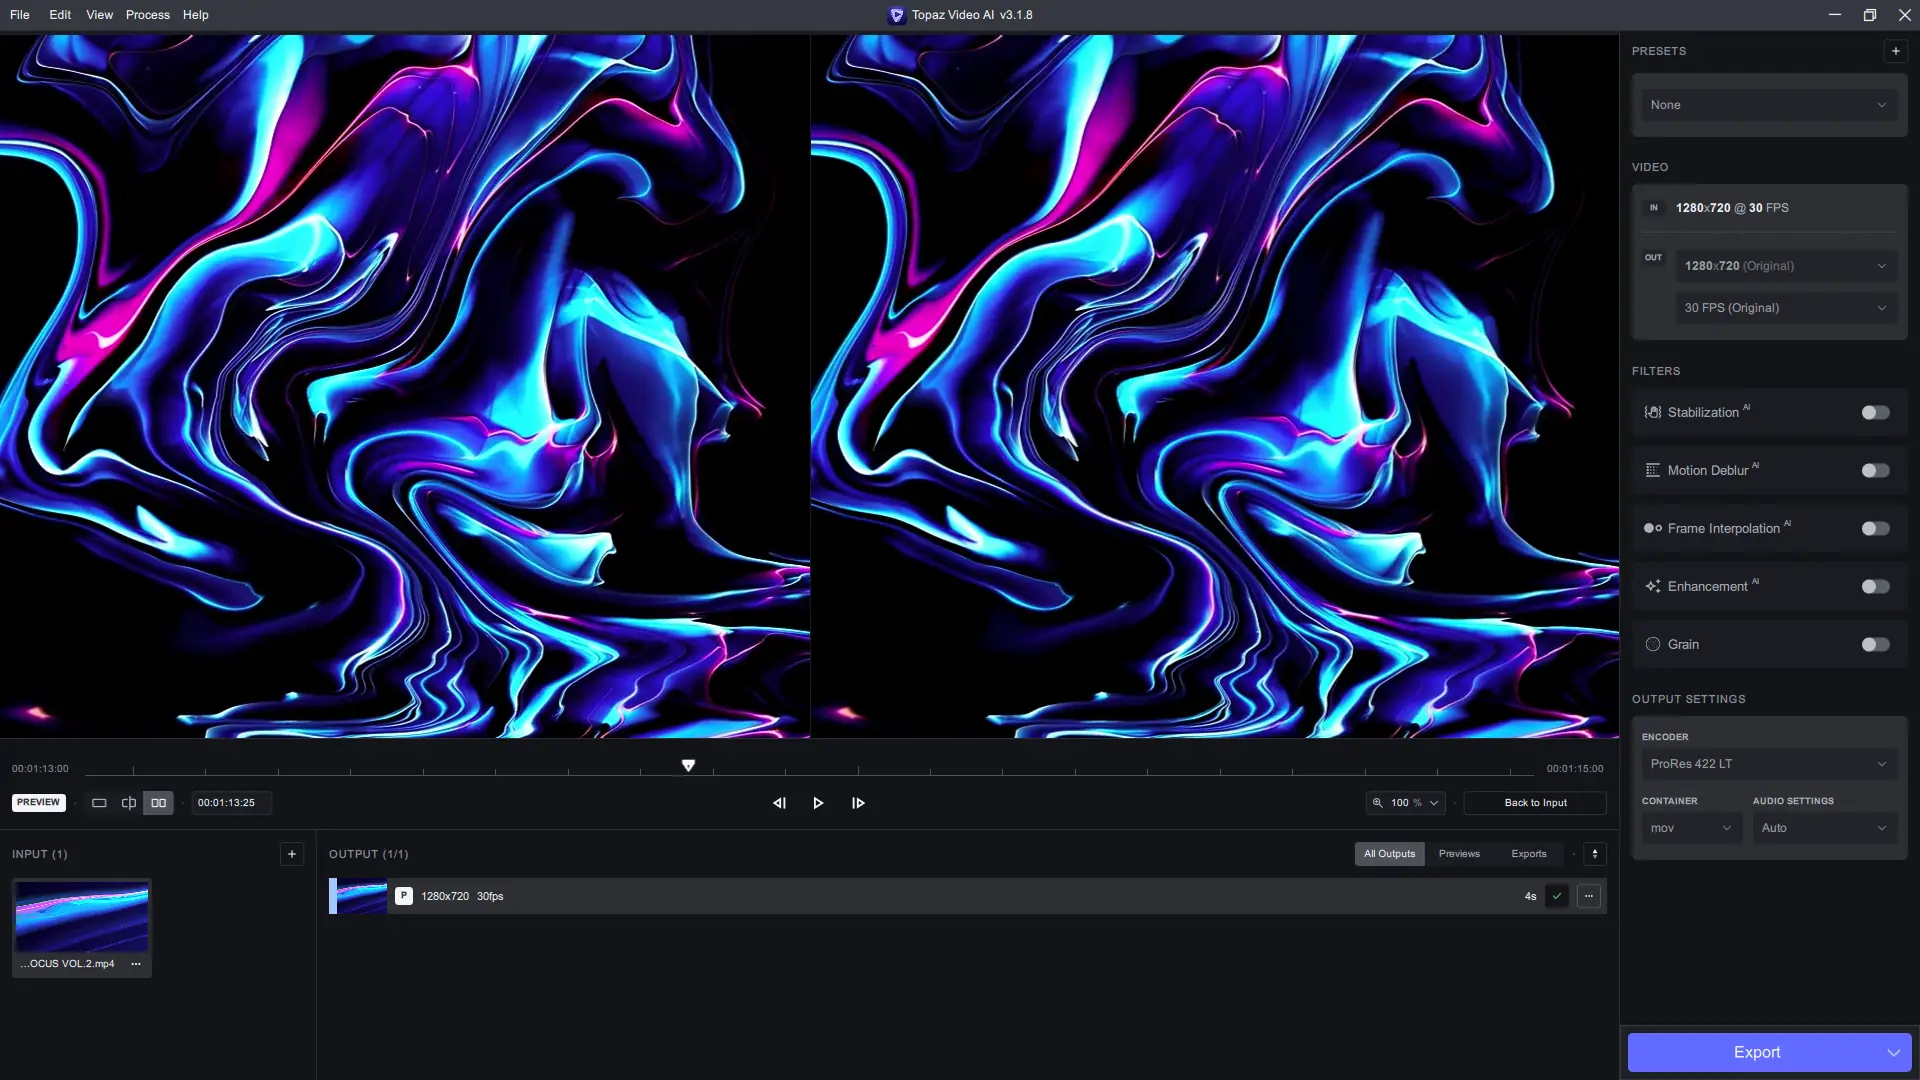1920x1080 pixels.
Task: Switch to single view layout icon
Action: (99, 803)
